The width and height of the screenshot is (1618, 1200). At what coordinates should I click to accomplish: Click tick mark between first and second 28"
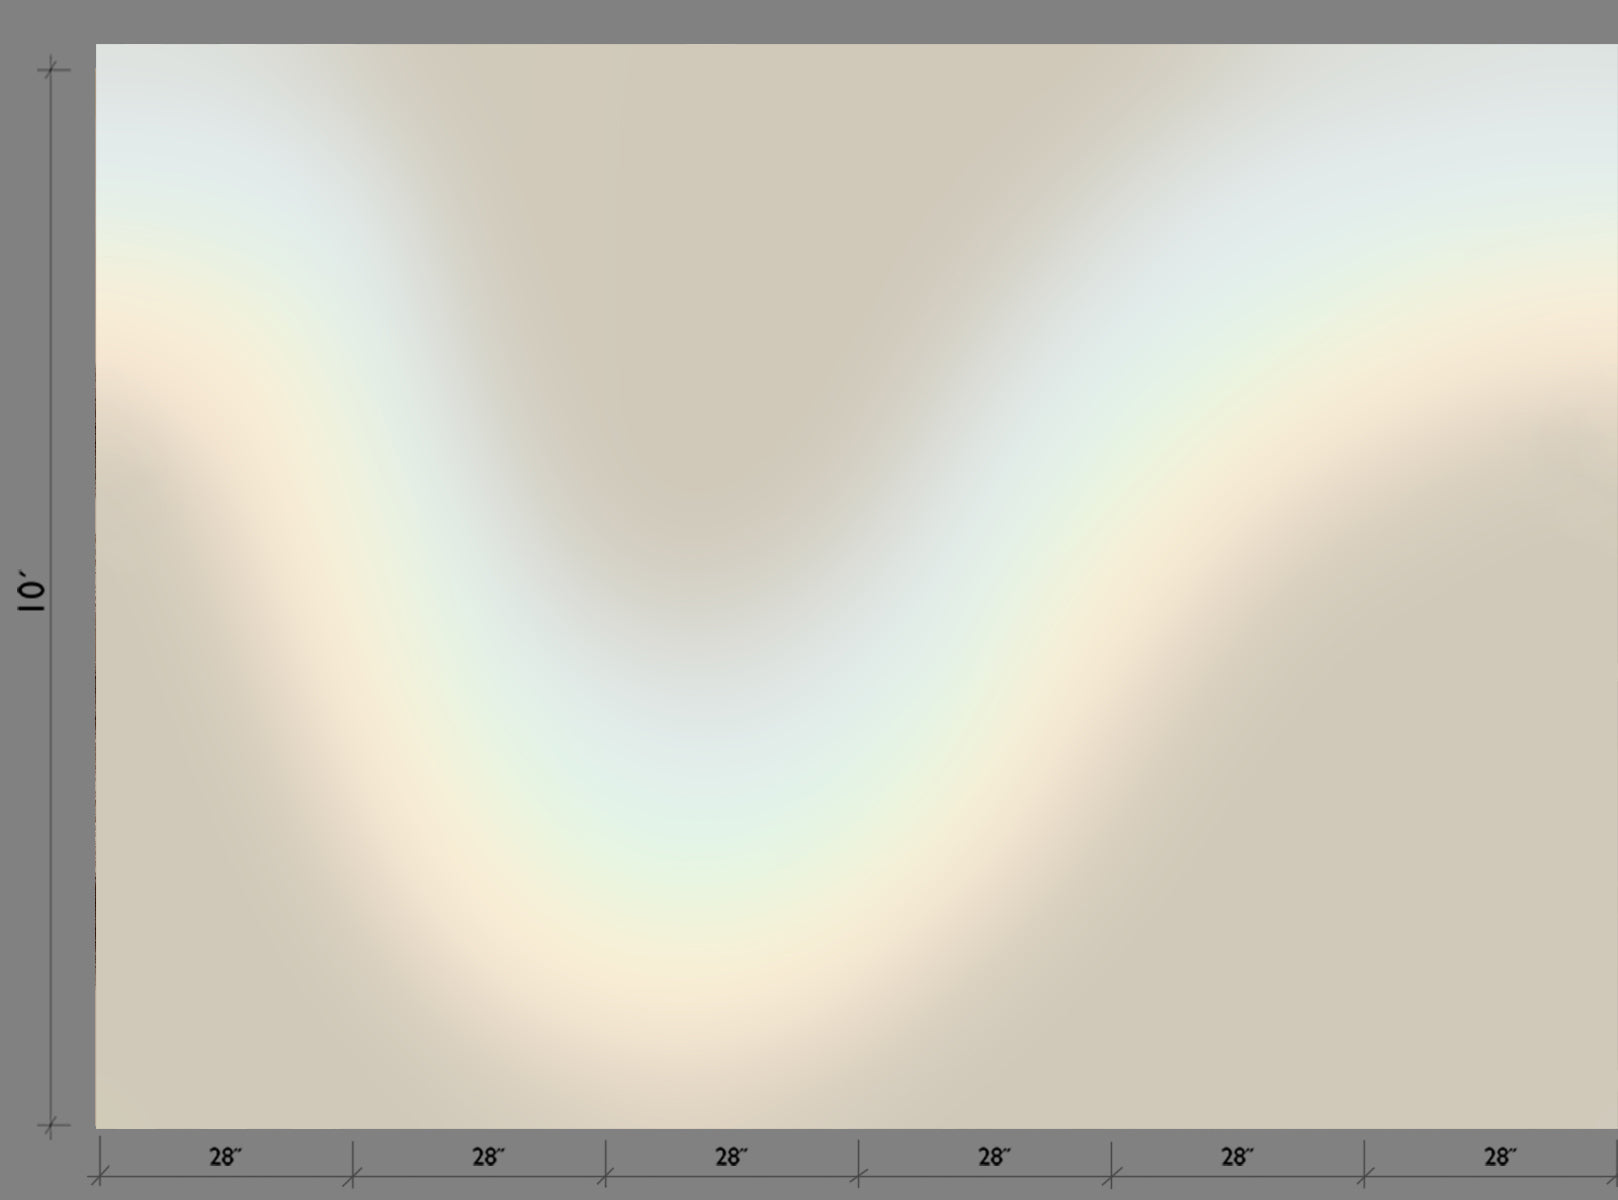[352, 1176]
